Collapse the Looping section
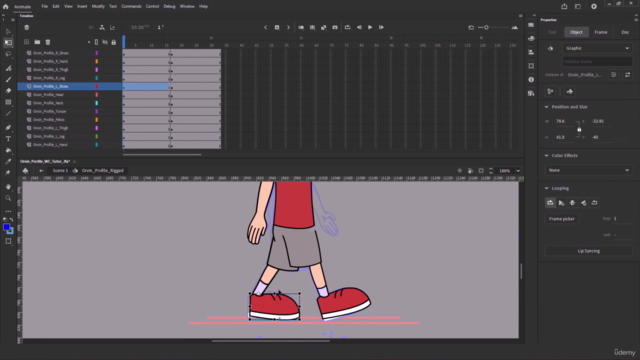 pyautogui.click(x=547, y=188)
